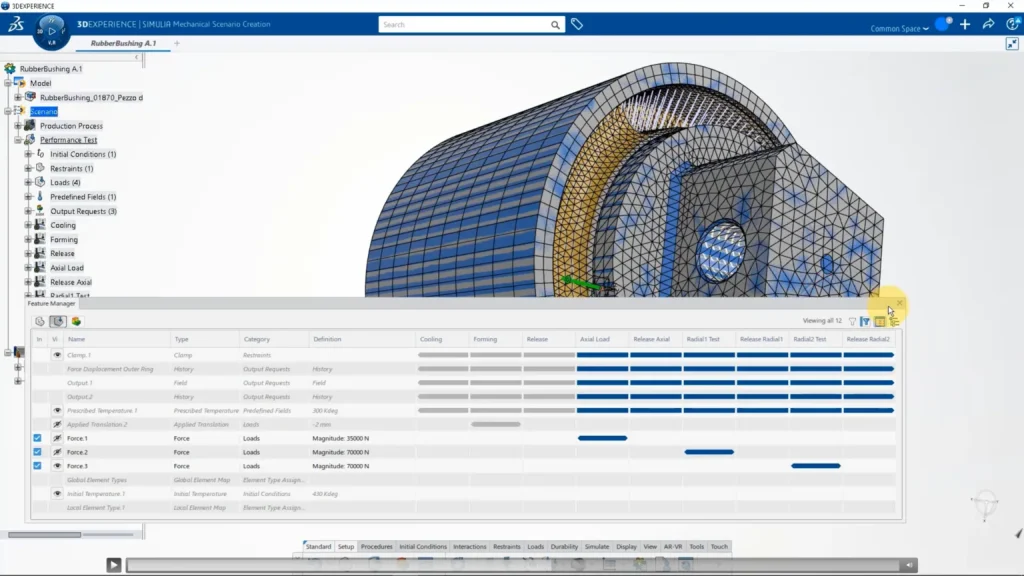
Task: Click the Loads folder icon in tree
Action: 40,182
